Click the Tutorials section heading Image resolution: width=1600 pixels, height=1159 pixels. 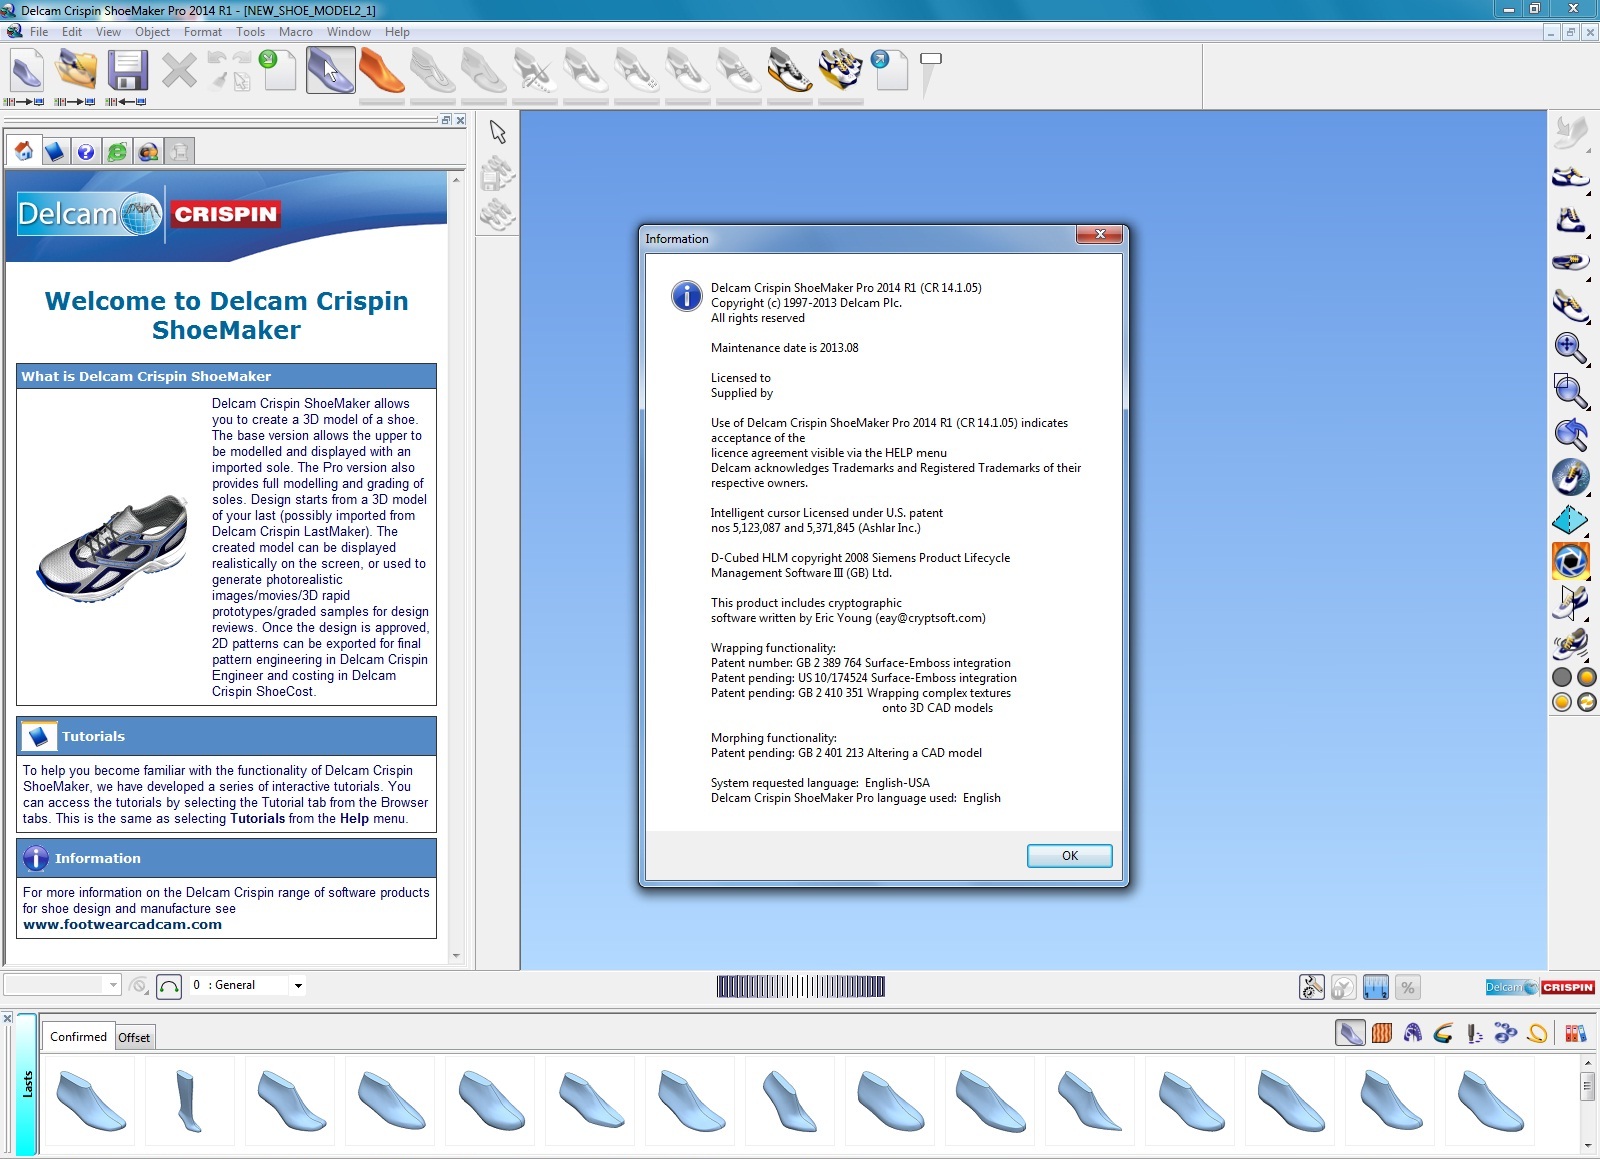coord(93,736)
